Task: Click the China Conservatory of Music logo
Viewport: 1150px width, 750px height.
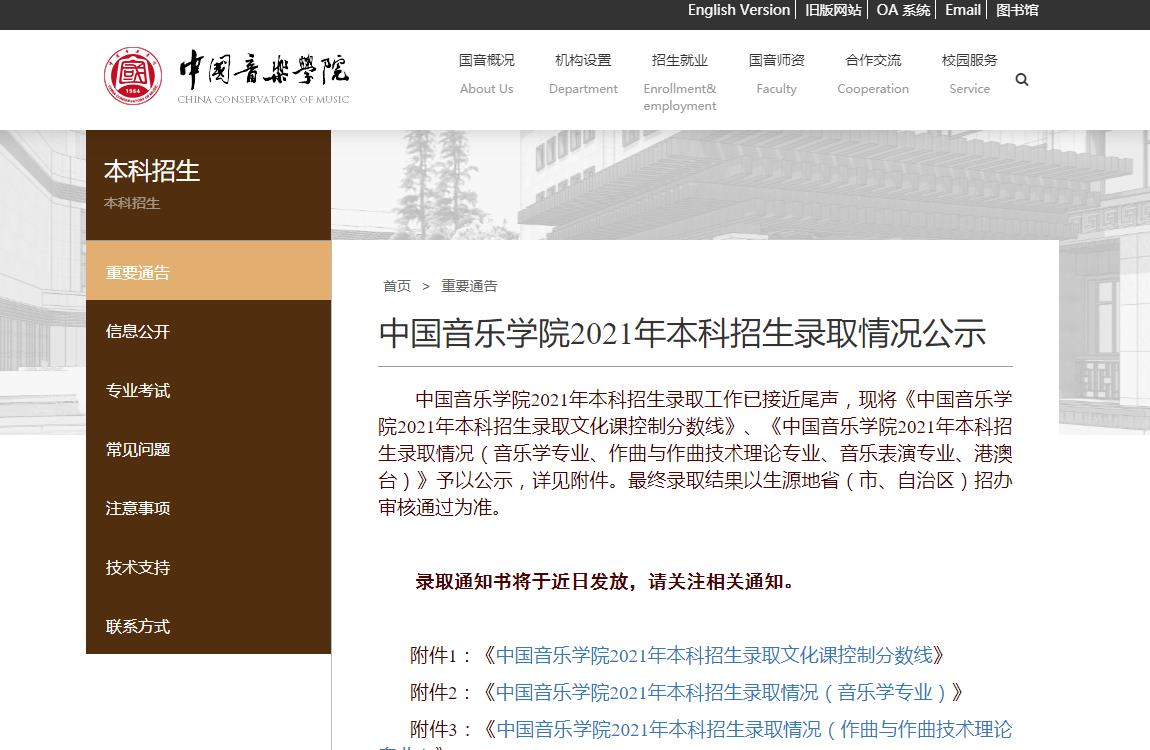Action: coord(227,76)
